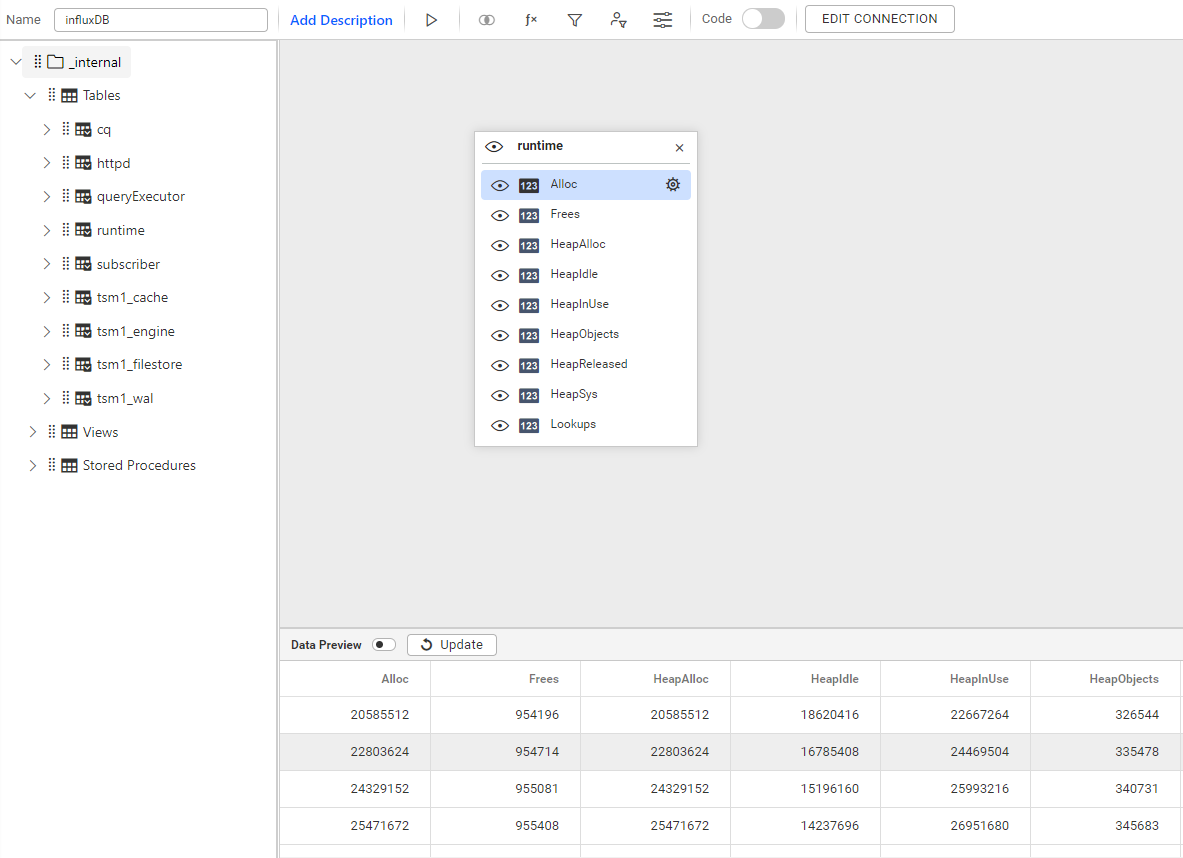
Task: Select the filter funnel icon
Action: click(574, 19)
